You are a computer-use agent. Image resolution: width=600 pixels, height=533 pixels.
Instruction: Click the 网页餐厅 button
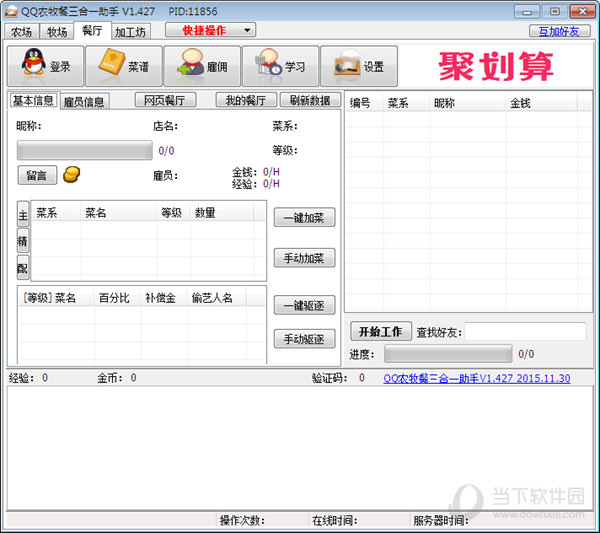click(165, 100)
